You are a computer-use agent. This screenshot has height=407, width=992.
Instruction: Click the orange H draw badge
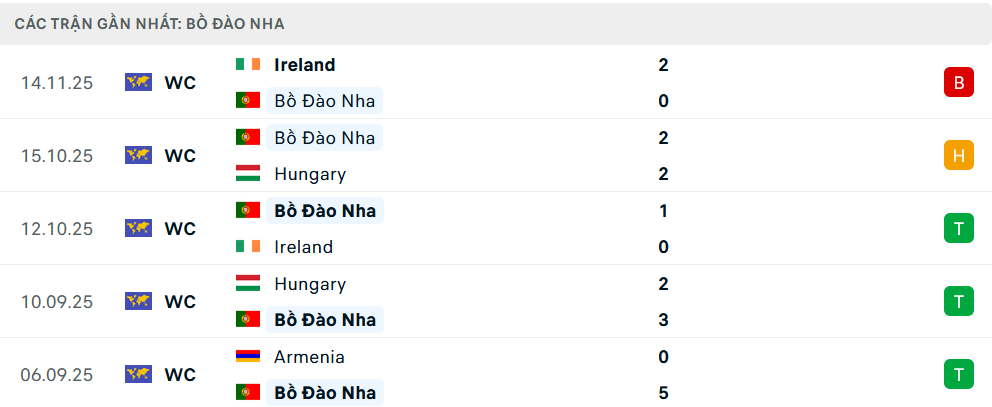[x=958, y=155]
